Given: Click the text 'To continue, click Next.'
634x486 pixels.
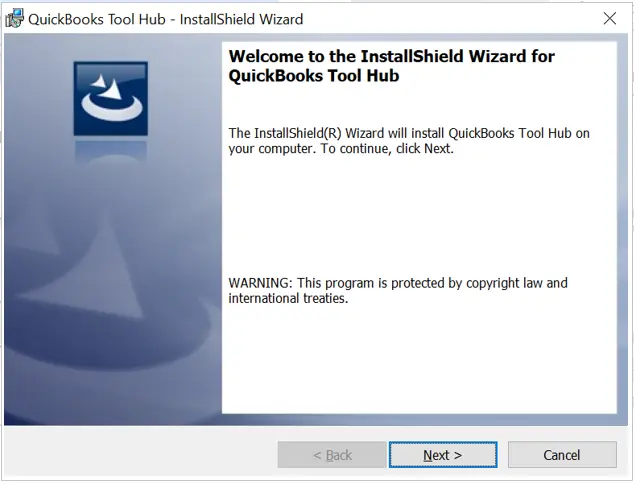Looking at the screenshot, I should [x=387, y=149].
